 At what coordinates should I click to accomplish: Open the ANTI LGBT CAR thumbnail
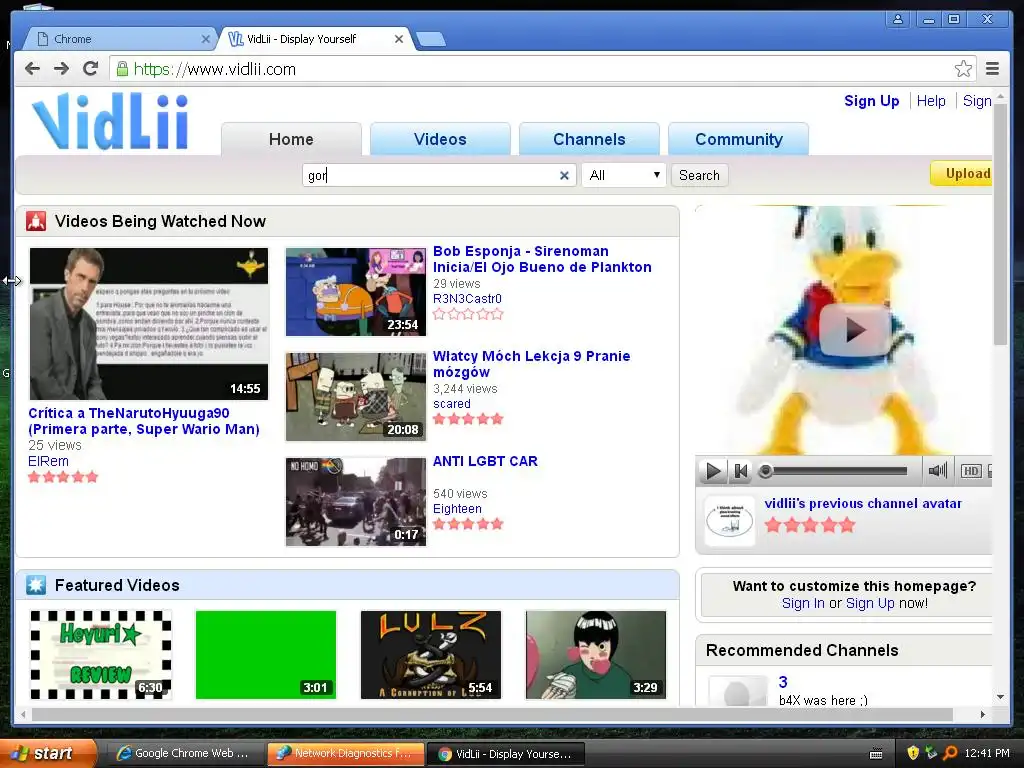[356, 502]
